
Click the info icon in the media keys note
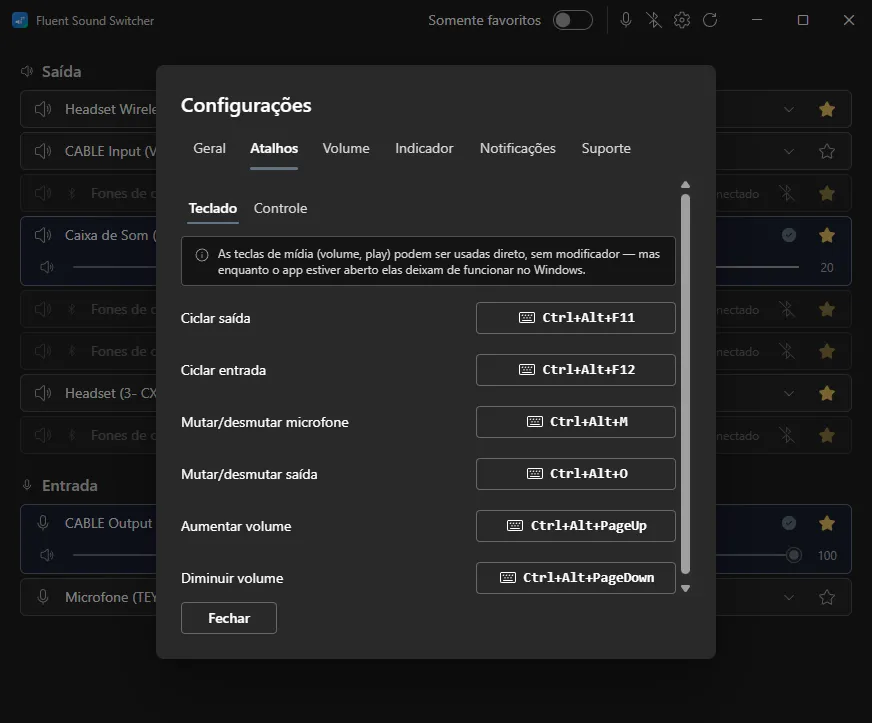coord(202,255)
